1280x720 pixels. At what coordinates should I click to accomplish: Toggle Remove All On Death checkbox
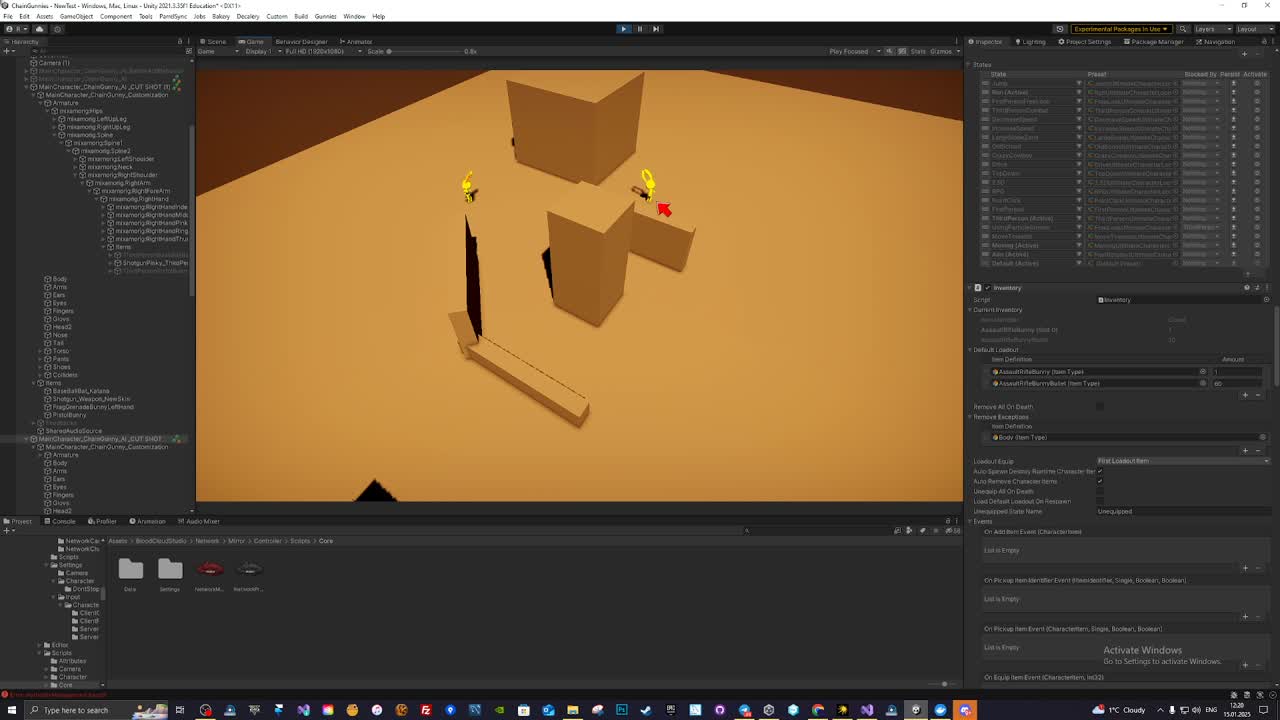click(x=1100, y=407)
